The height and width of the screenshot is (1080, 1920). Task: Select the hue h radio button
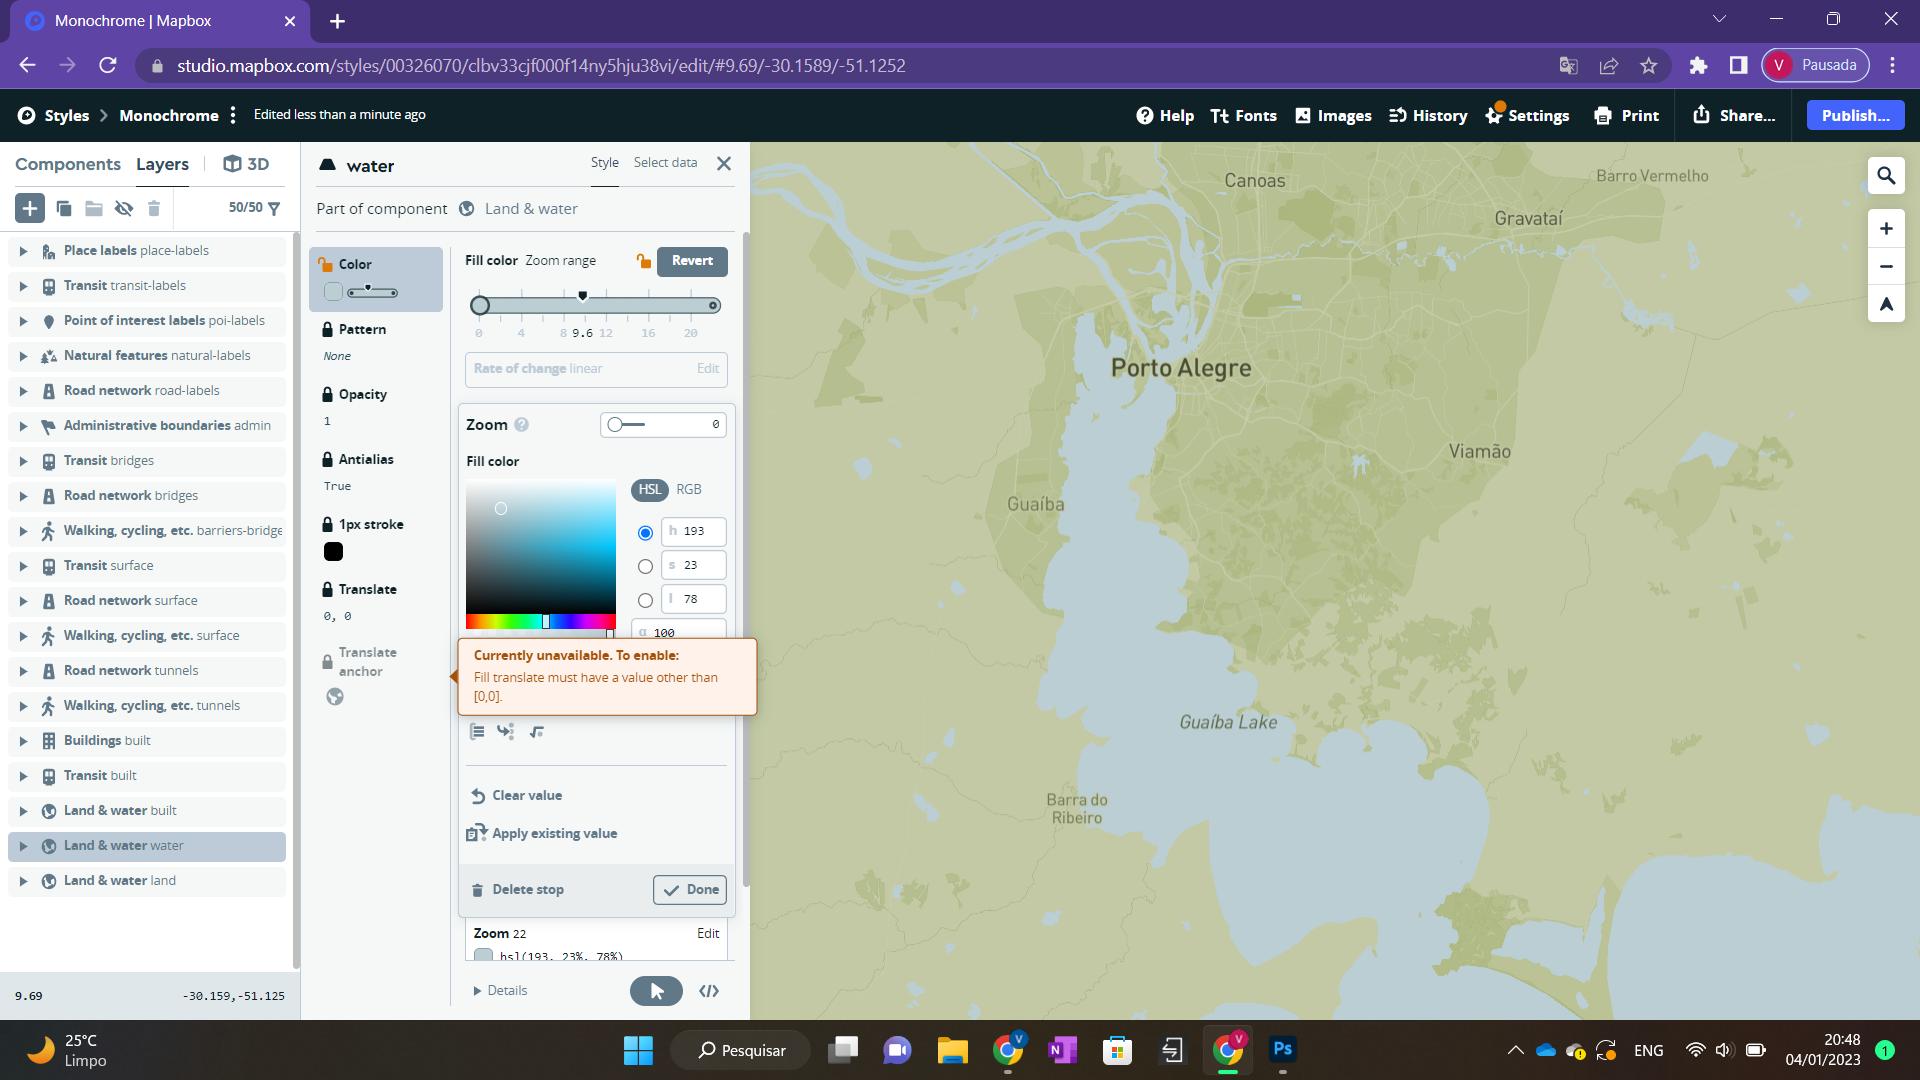[645, 533]
